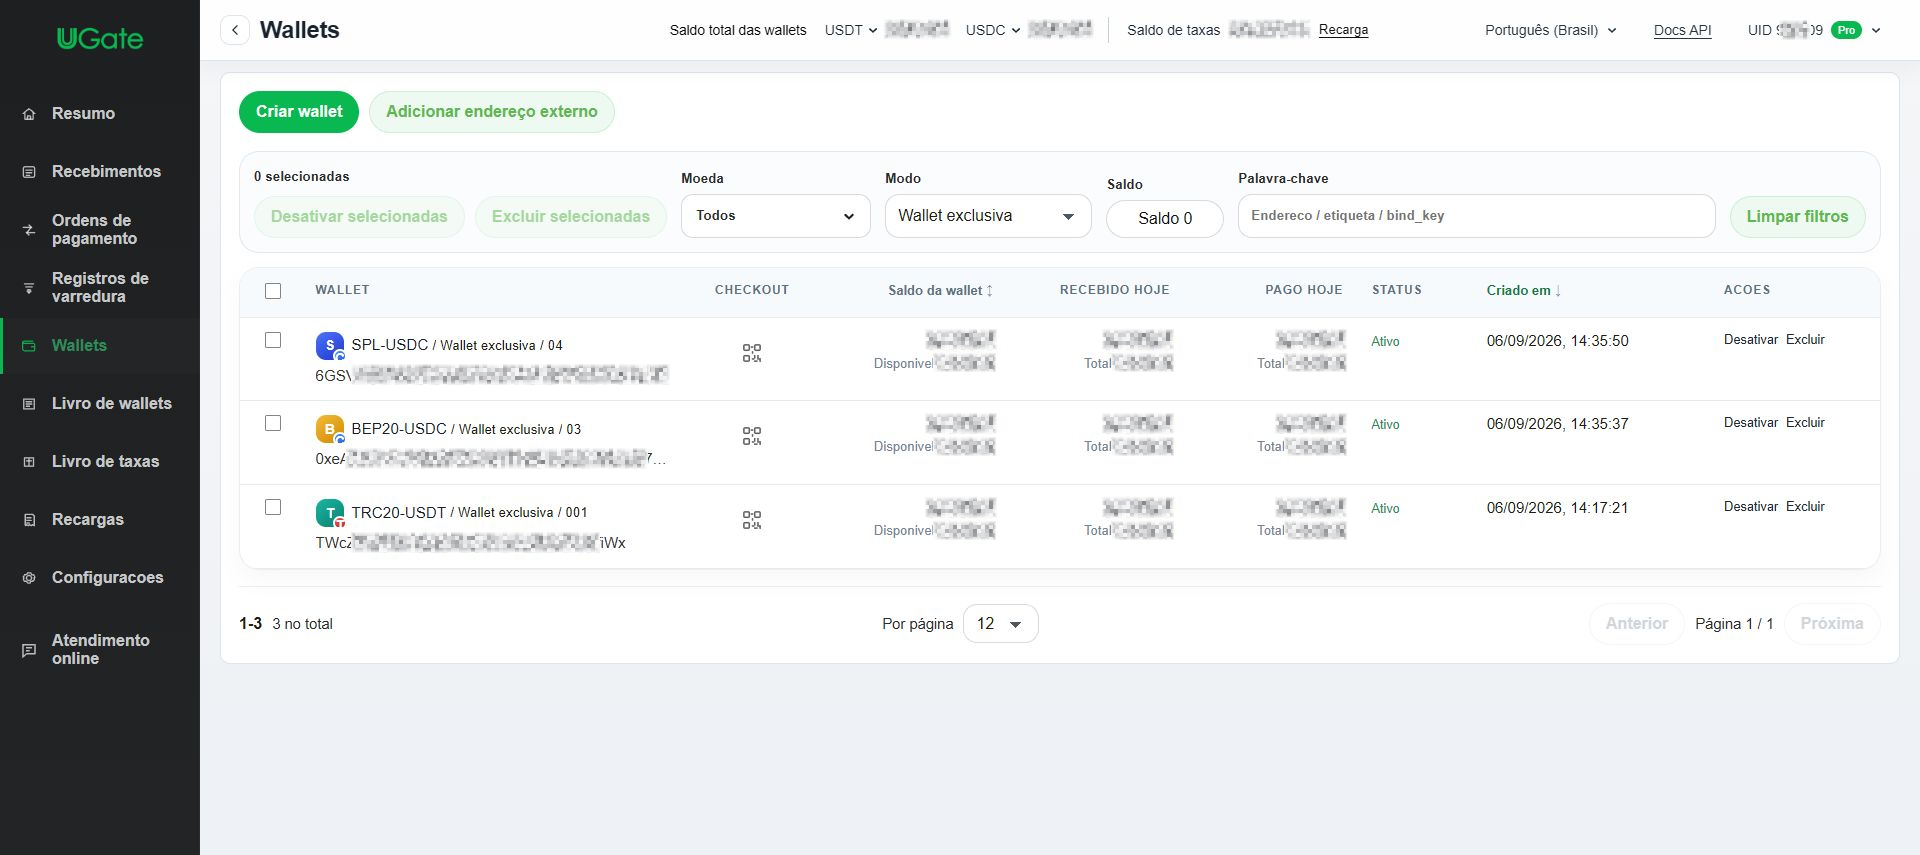Open the Modo Wallet exclusiva dropdown
This screenshot has width=1920, height=855.
point(988,216)
